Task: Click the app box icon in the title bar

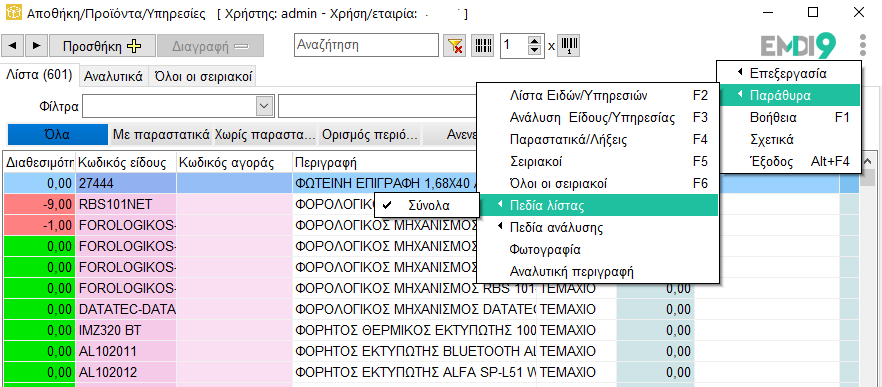Action: [x=14, y=14]
